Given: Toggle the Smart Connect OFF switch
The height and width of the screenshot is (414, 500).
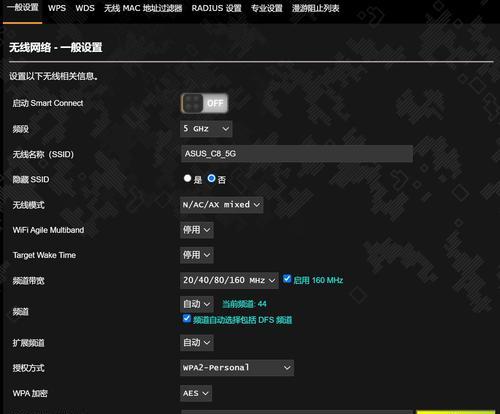Looking at the screenshot, I should tap(204, 103).
